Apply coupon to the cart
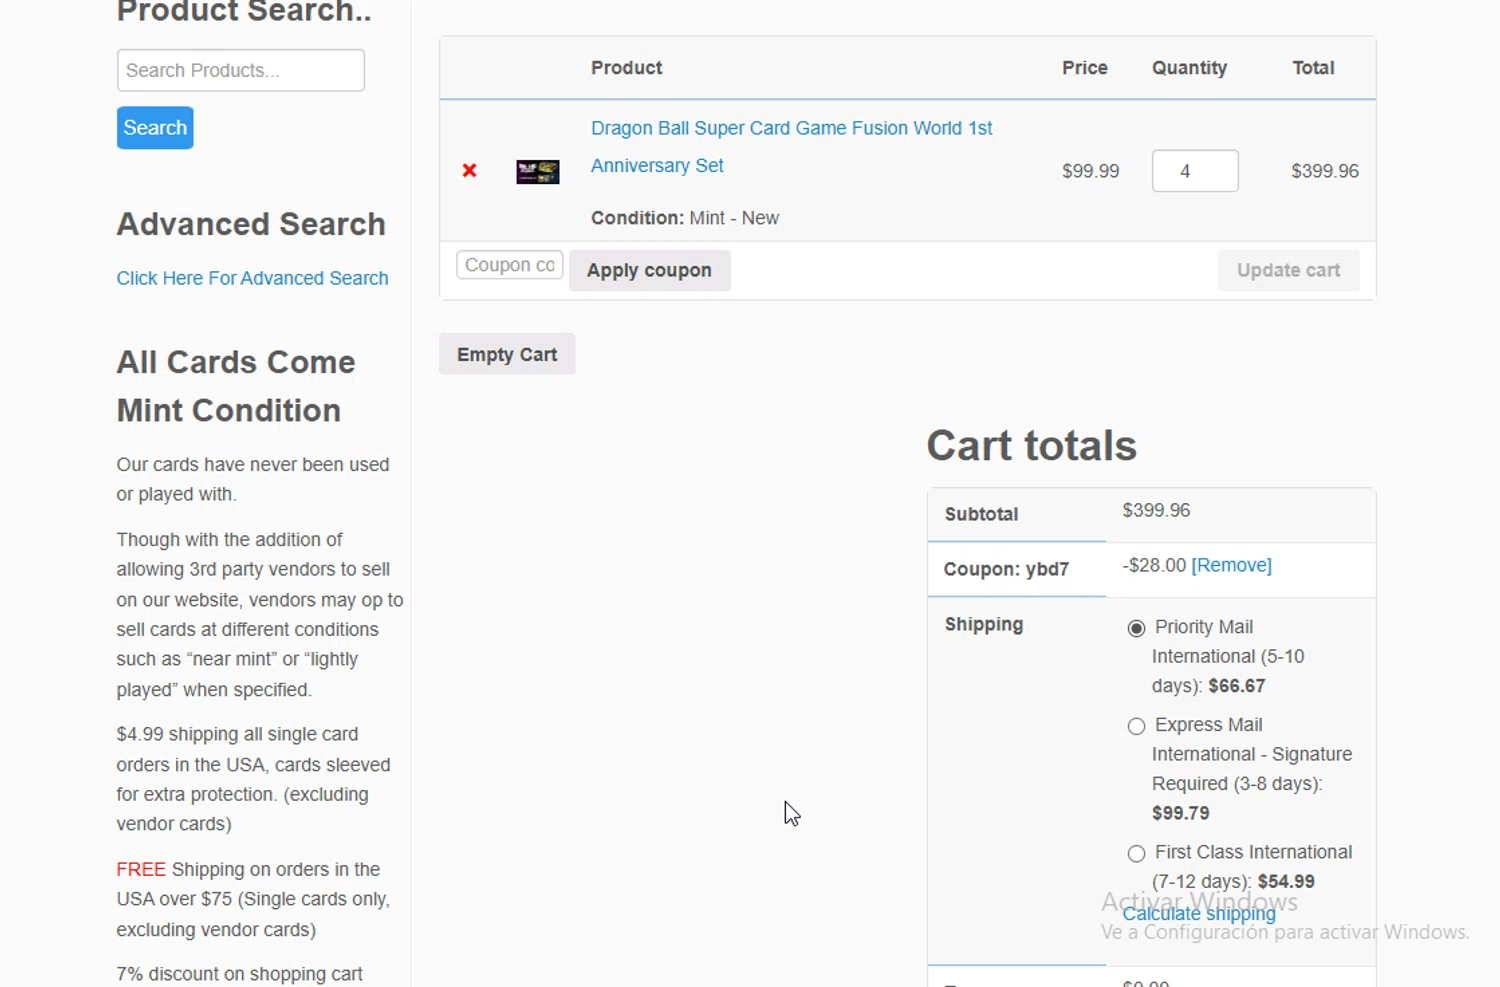 [x=650, y=271]
